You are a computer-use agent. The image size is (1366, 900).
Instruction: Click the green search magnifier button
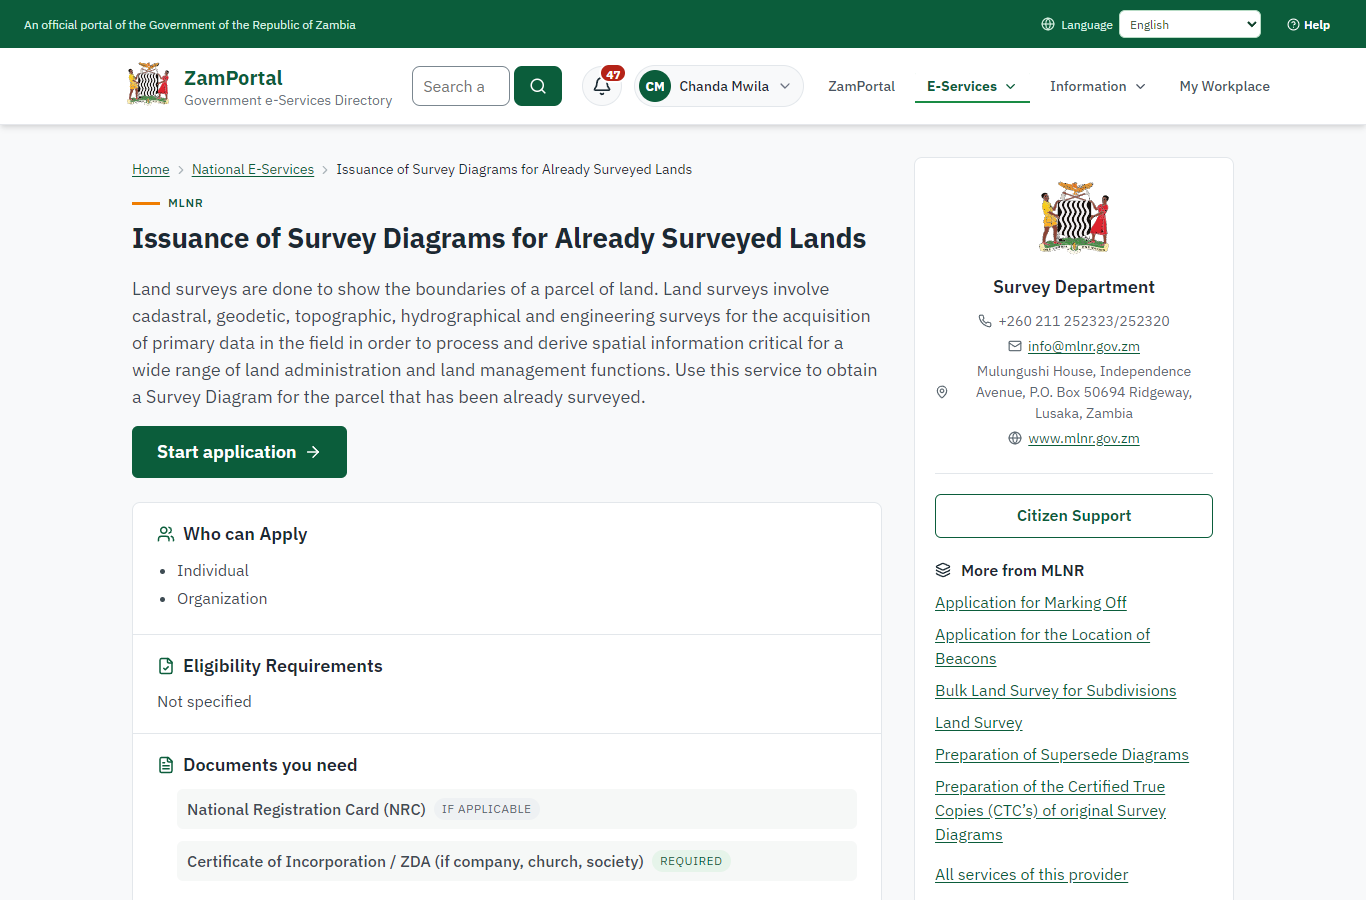tap(538, 86)
